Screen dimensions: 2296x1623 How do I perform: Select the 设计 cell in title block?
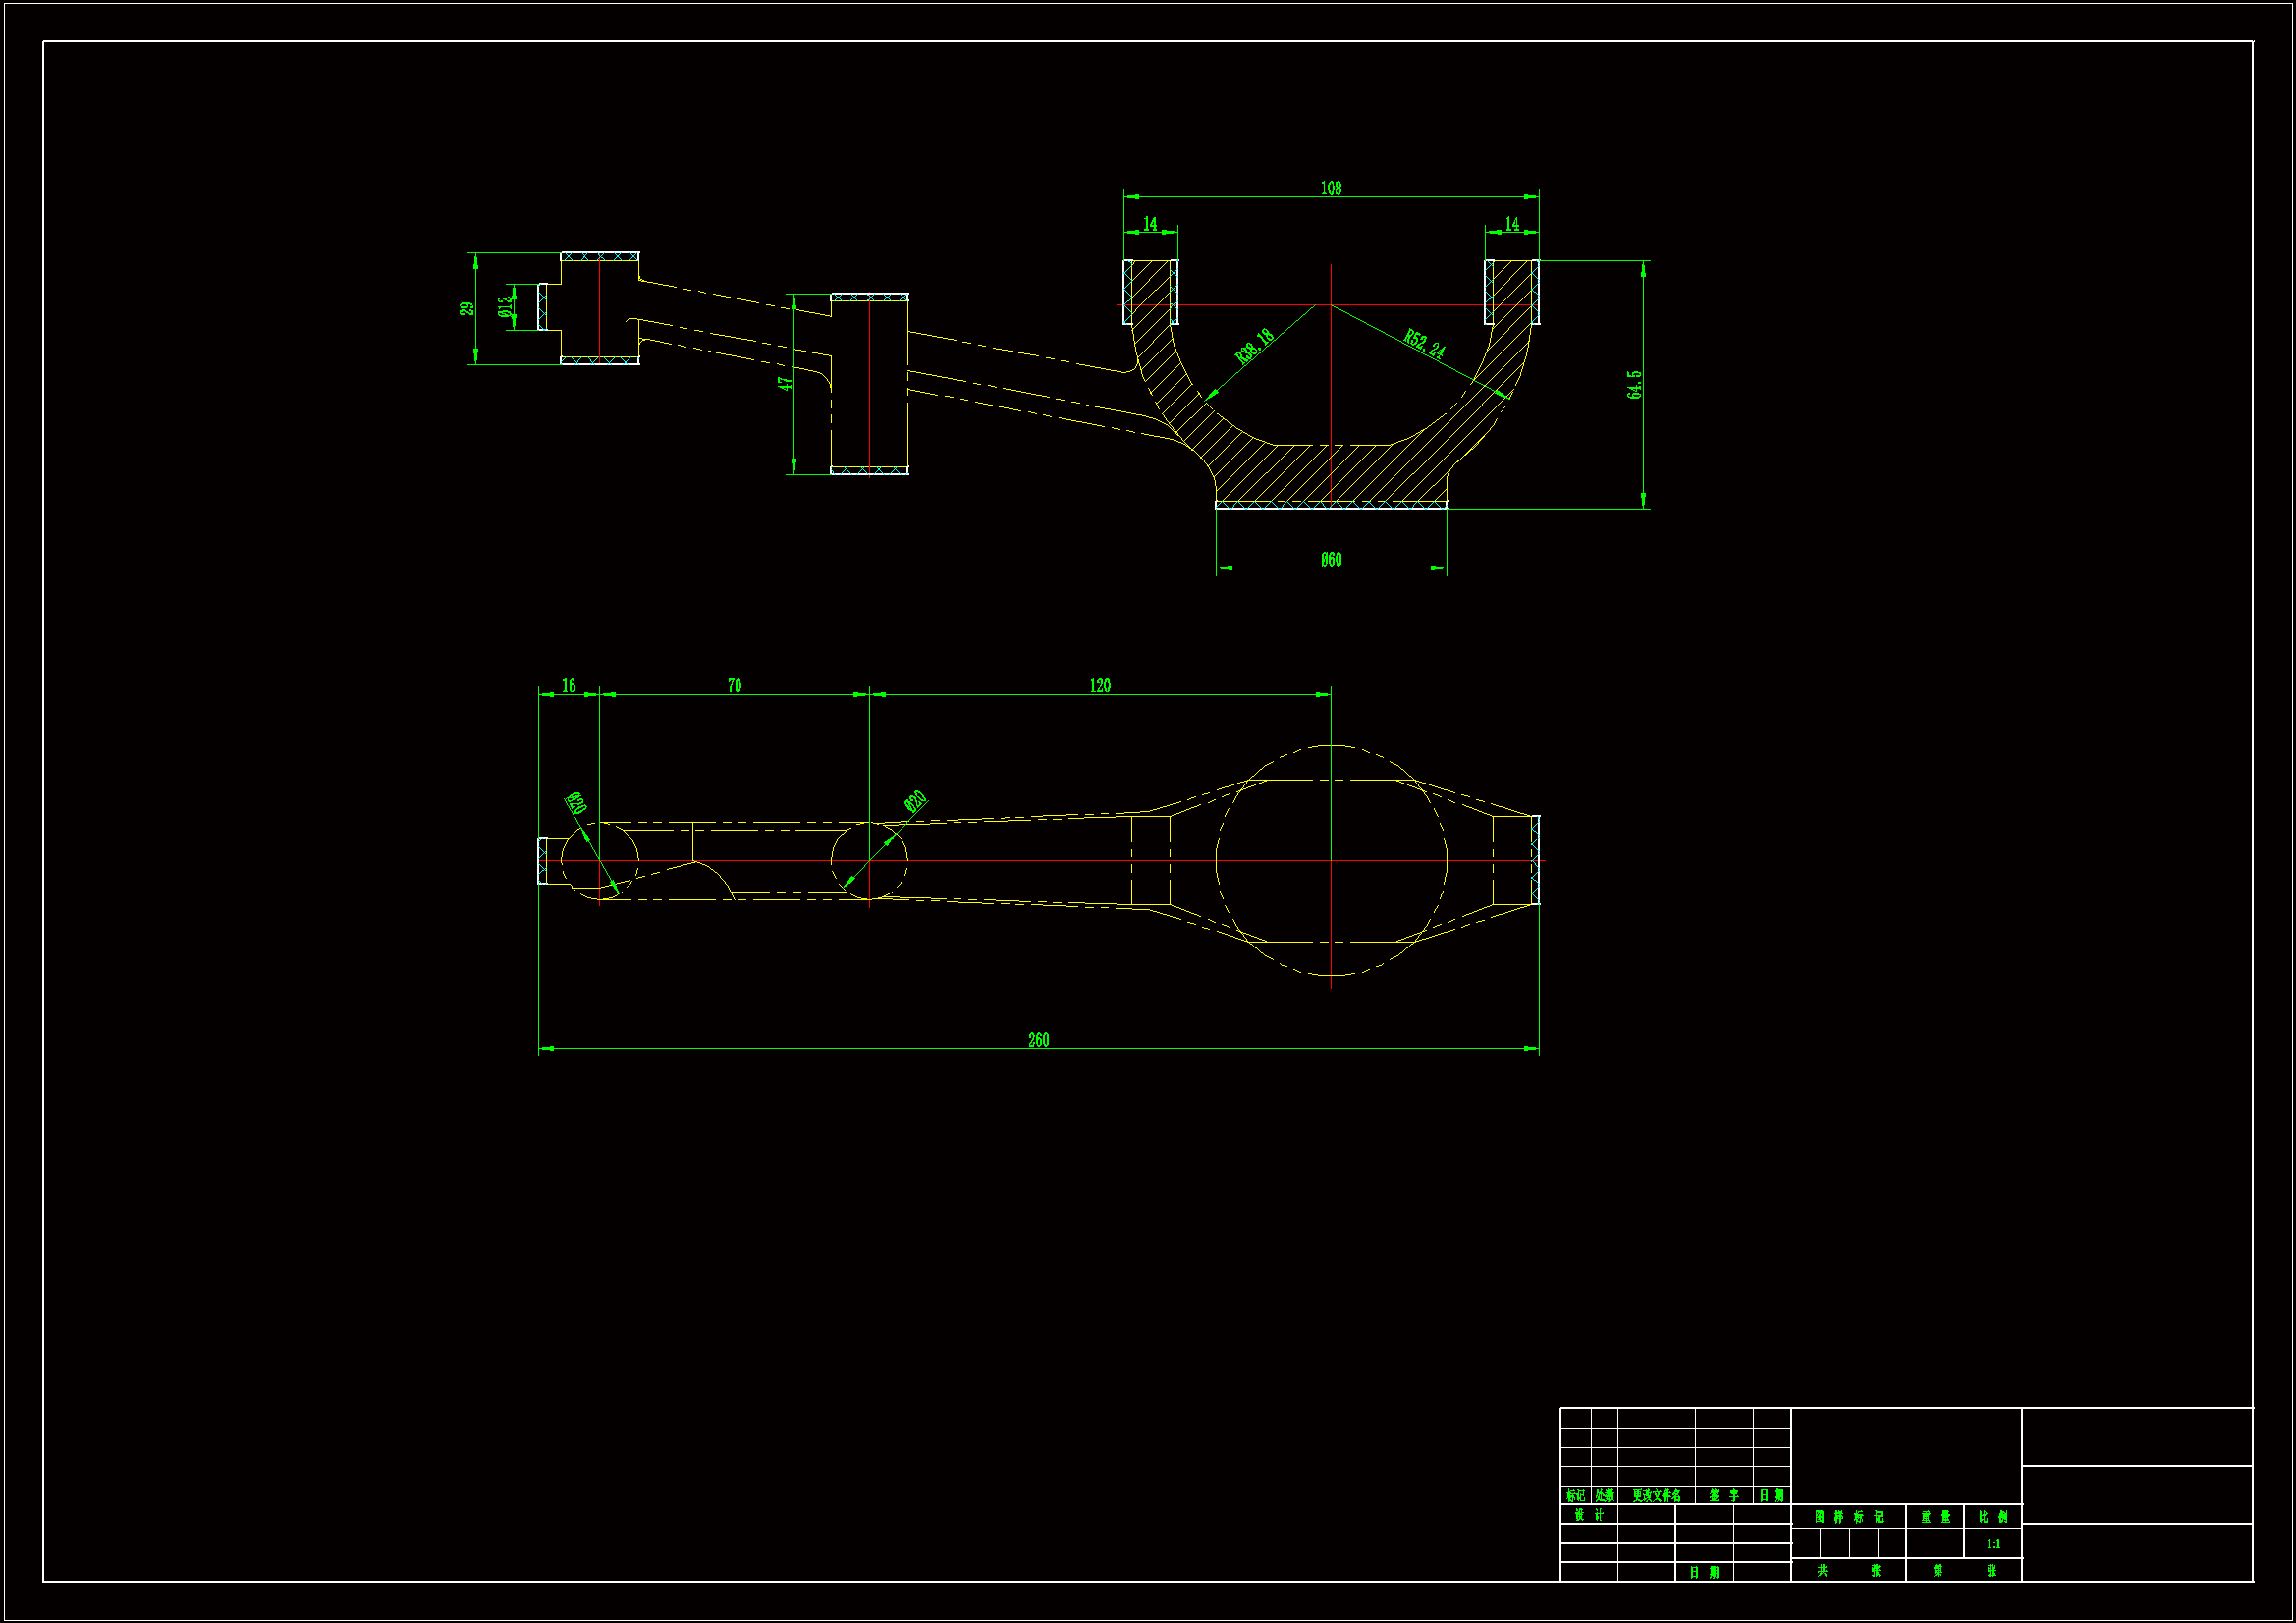1588,1515
